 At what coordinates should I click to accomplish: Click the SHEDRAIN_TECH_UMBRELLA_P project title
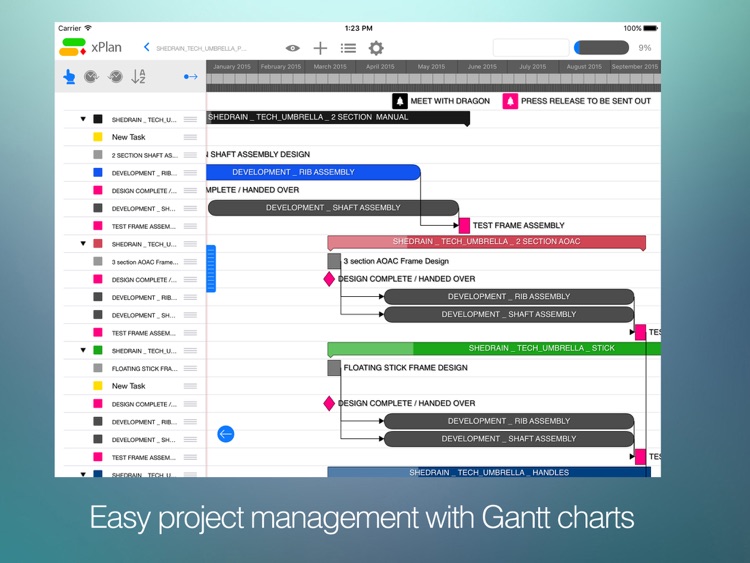click(201, 48)
